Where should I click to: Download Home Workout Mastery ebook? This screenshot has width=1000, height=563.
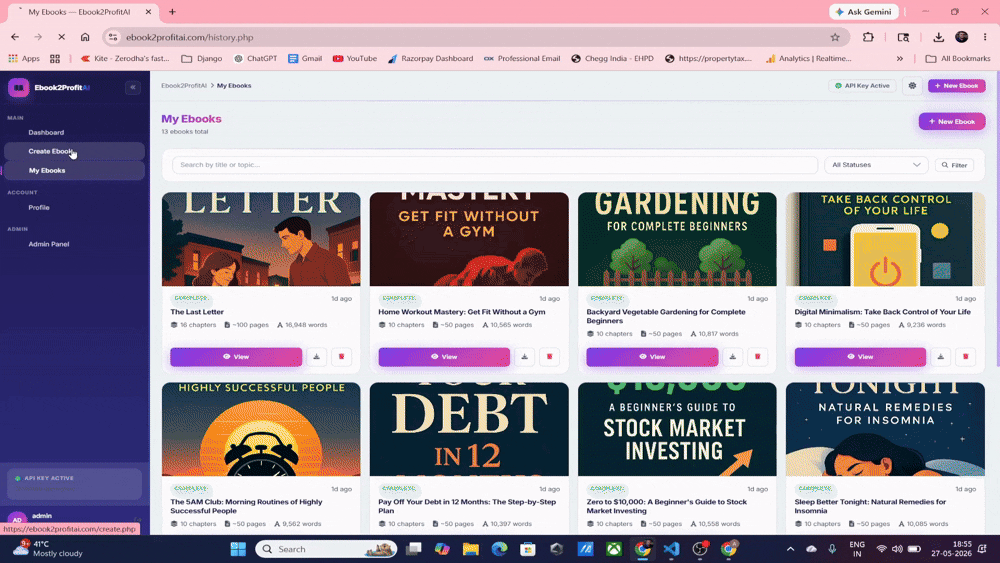coord(524,356)
